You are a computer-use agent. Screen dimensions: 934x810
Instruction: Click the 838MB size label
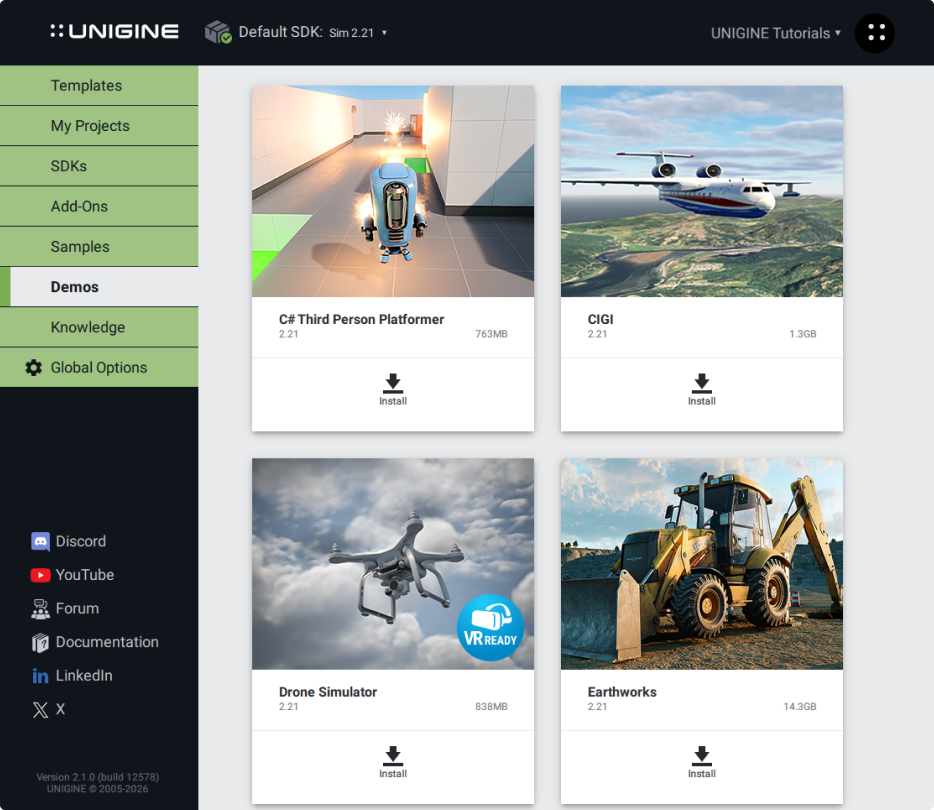click(491, 706)
